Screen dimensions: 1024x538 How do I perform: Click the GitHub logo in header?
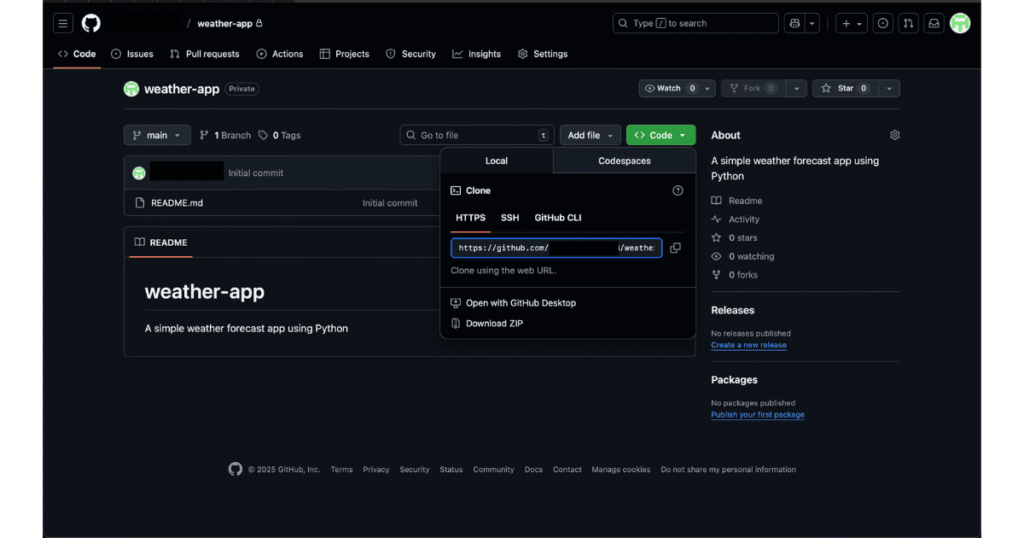click(91, 23)
